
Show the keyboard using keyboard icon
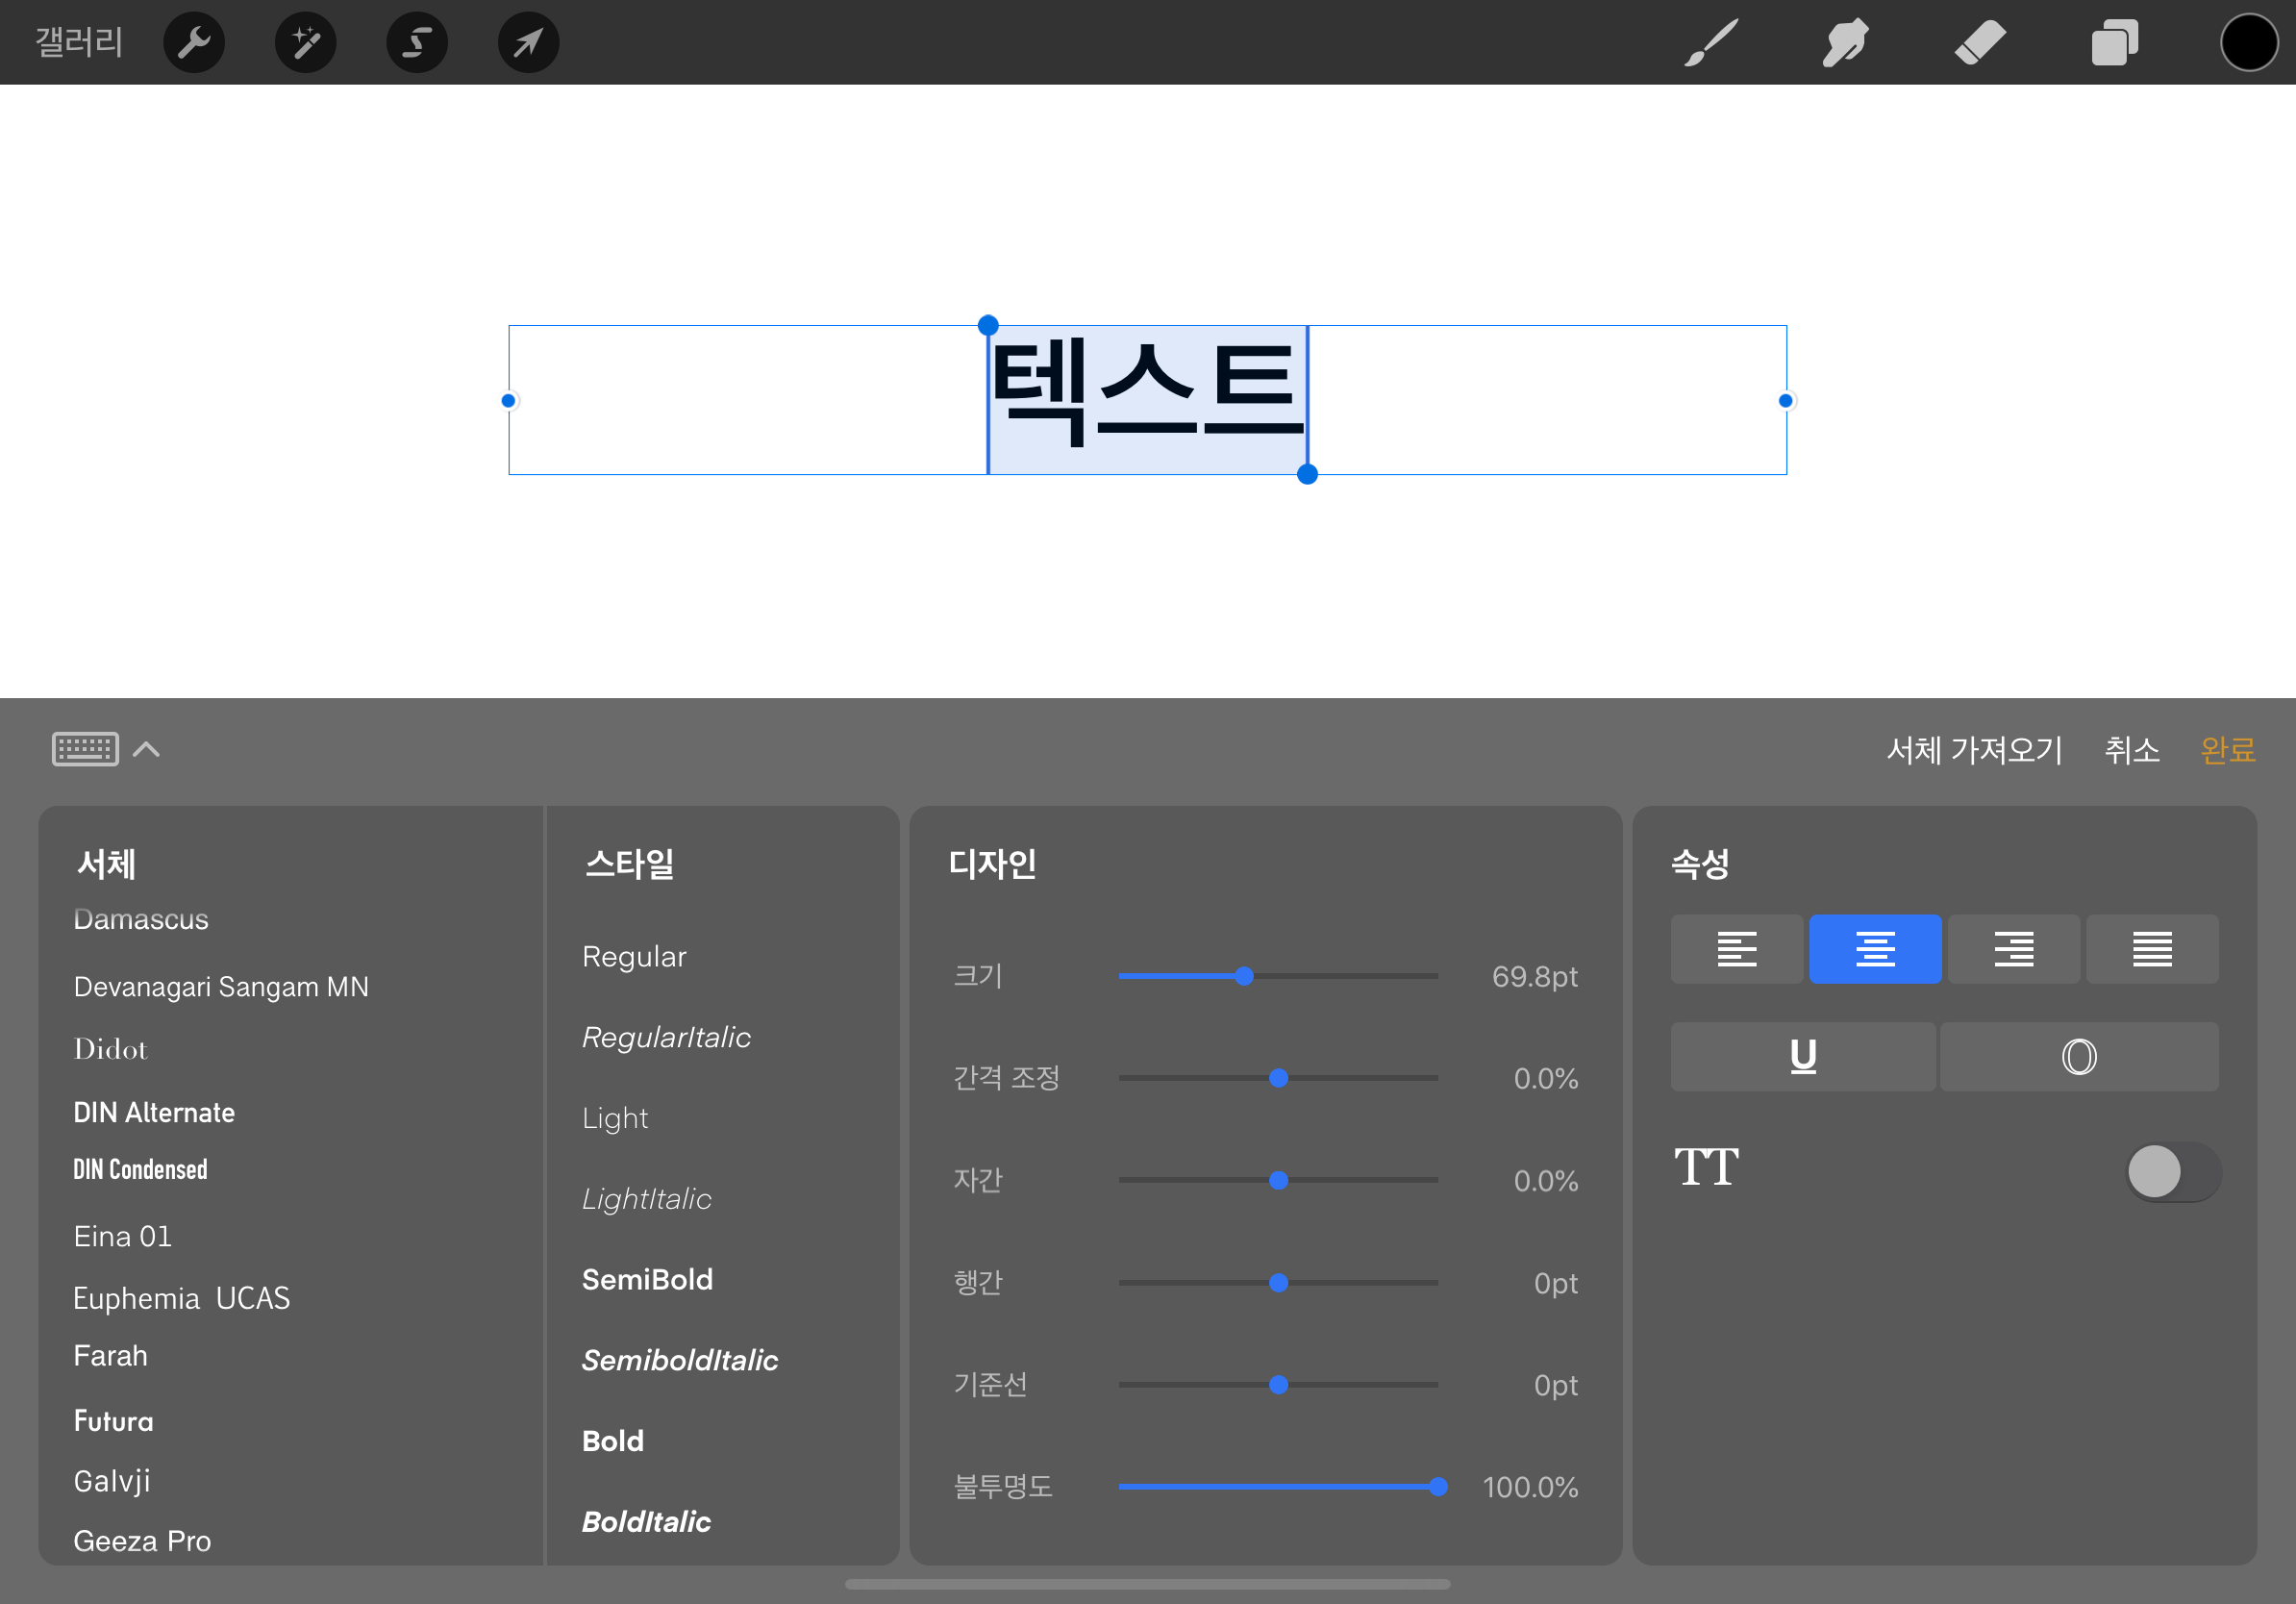point(85,749)
